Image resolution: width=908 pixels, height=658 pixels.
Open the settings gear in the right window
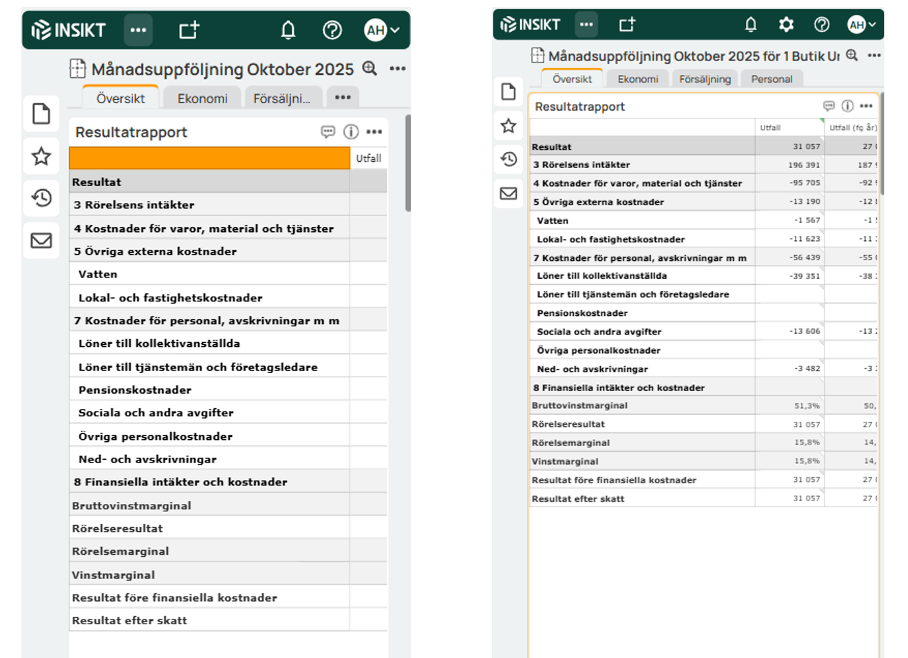pyautogui.click(x=786, y=25)
